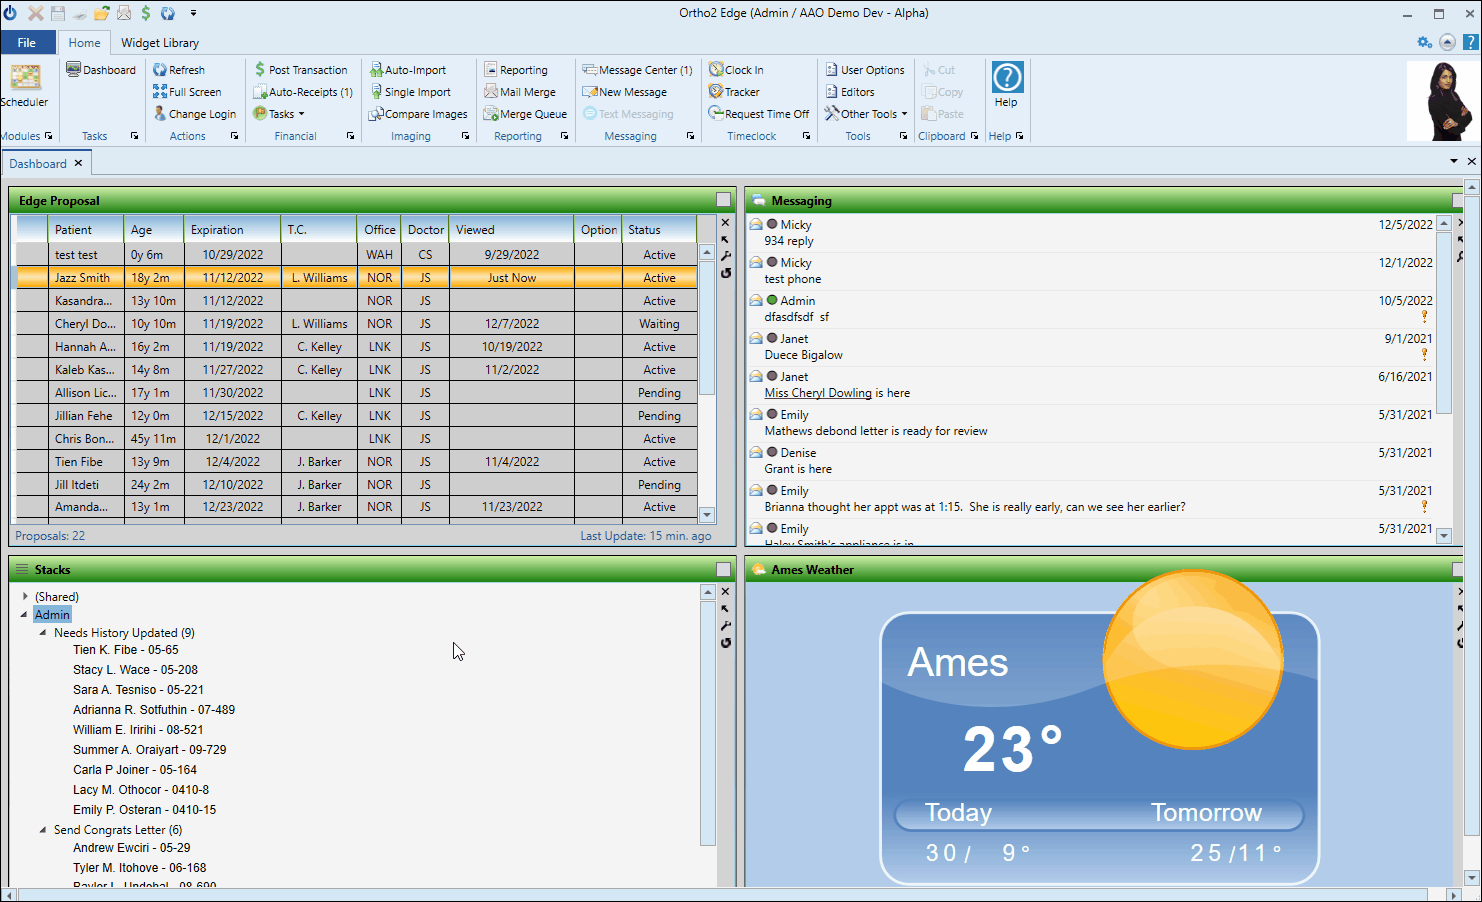The width and height of the screenshot is (1482, 902).
Task: Open the File menu
Action: click(x=27, y=43)
